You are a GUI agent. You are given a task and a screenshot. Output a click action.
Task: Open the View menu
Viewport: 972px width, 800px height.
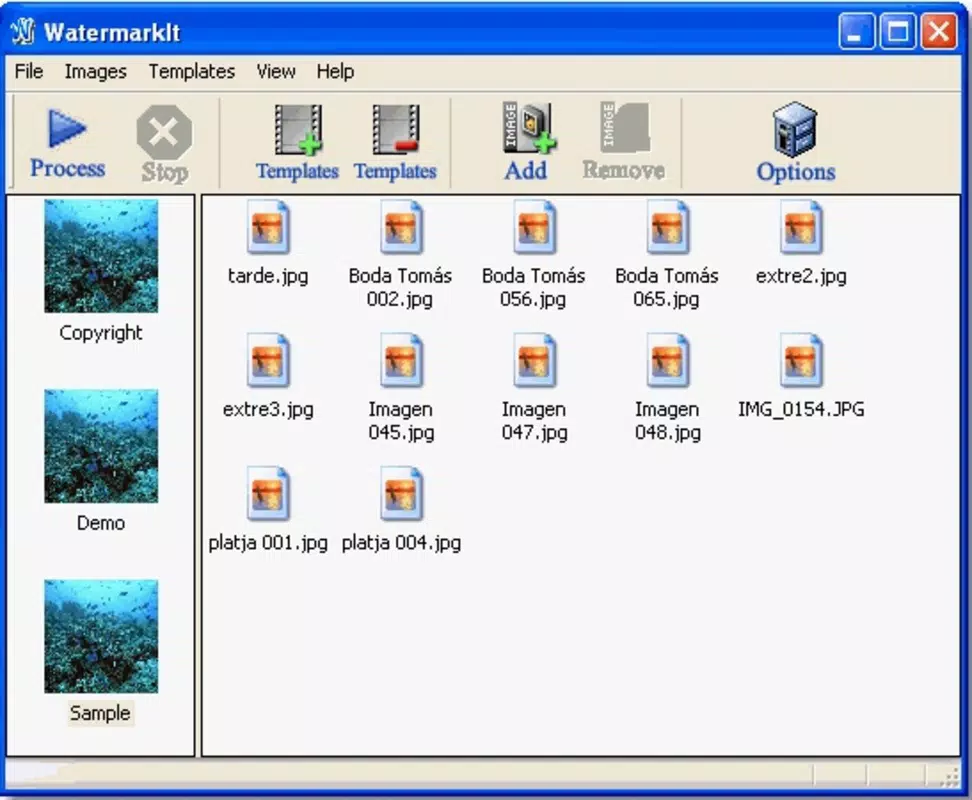[x=276, y=71]
